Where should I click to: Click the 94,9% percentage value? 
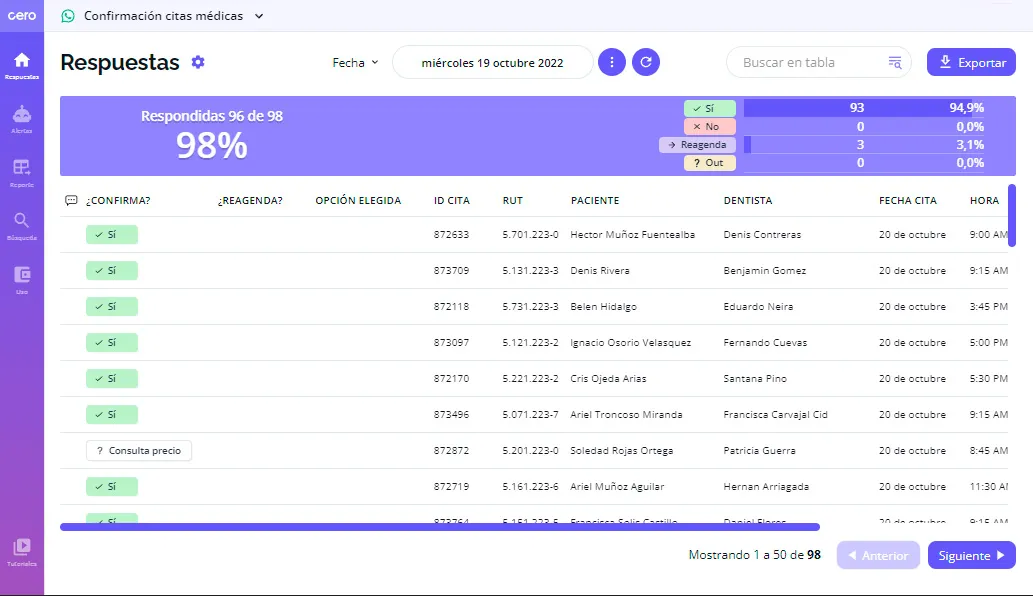(x=966, y=108)
